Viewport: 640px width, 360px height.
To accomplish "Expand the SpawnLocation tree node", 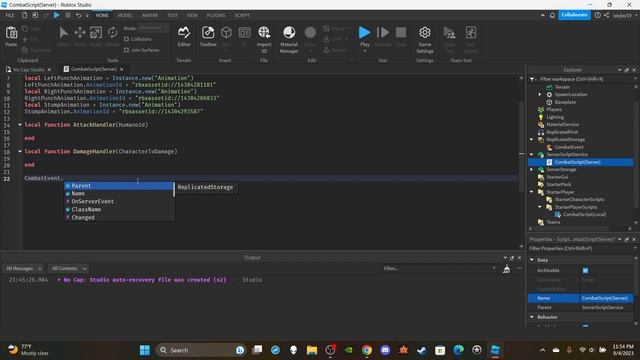I will pyautogui.click(x=540, y=94).
